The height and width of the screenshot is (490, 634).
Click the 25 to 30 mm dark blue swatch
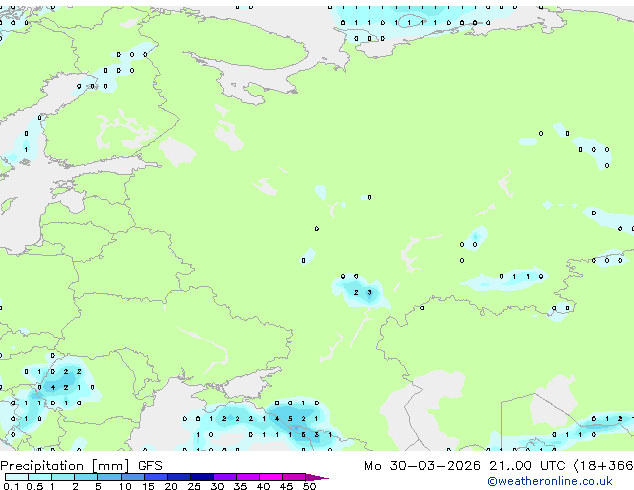[202, 477]
